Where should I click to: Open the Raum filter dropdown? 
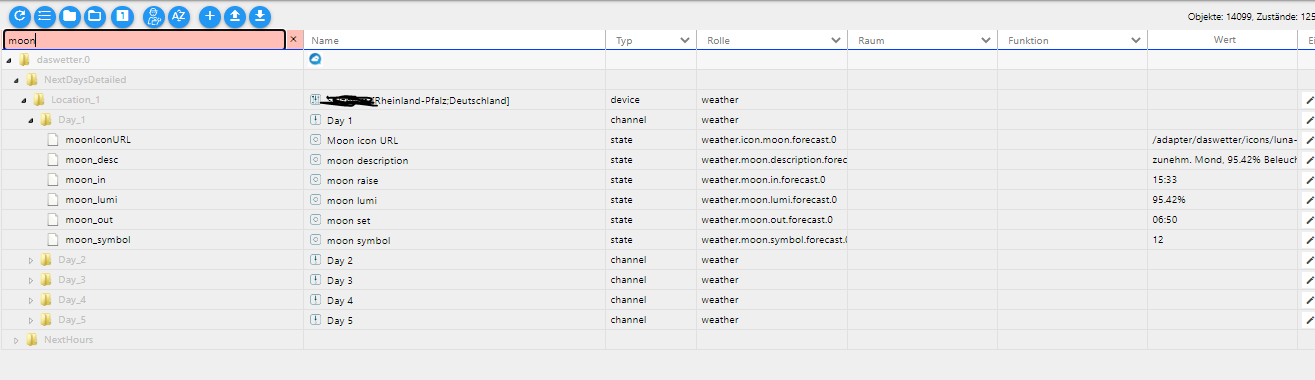[x=985, y=40]
